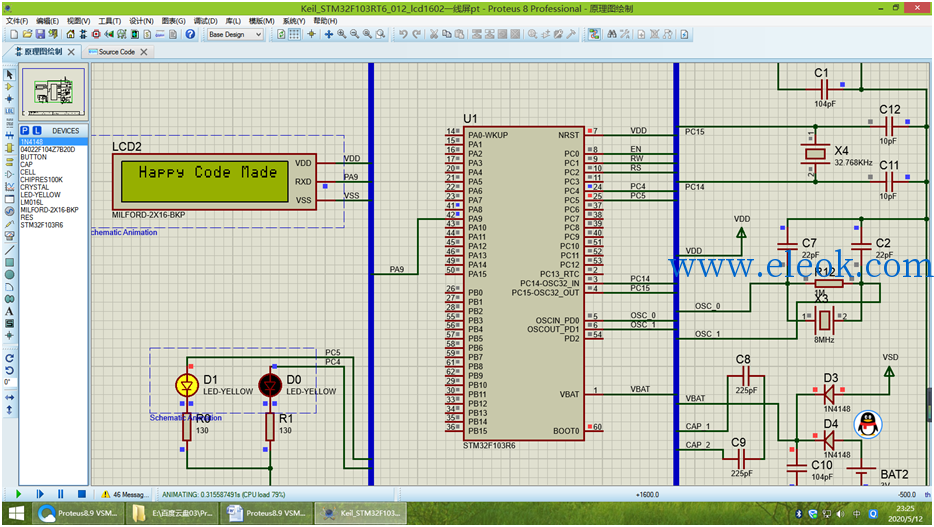Open the 文件(F) menu
Viewport: 934px width, 527px height.
16,21
